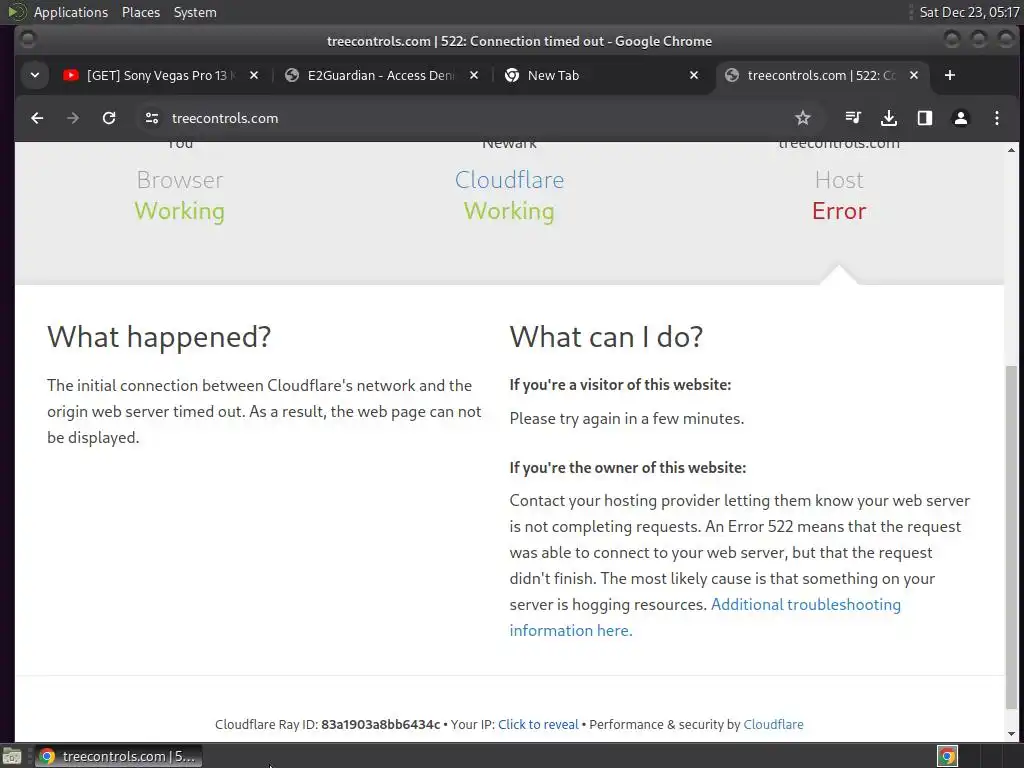This screenshot has width=1024, height=768.
Task: View site information icon in address bar
Action: click(x=152, y=118)
